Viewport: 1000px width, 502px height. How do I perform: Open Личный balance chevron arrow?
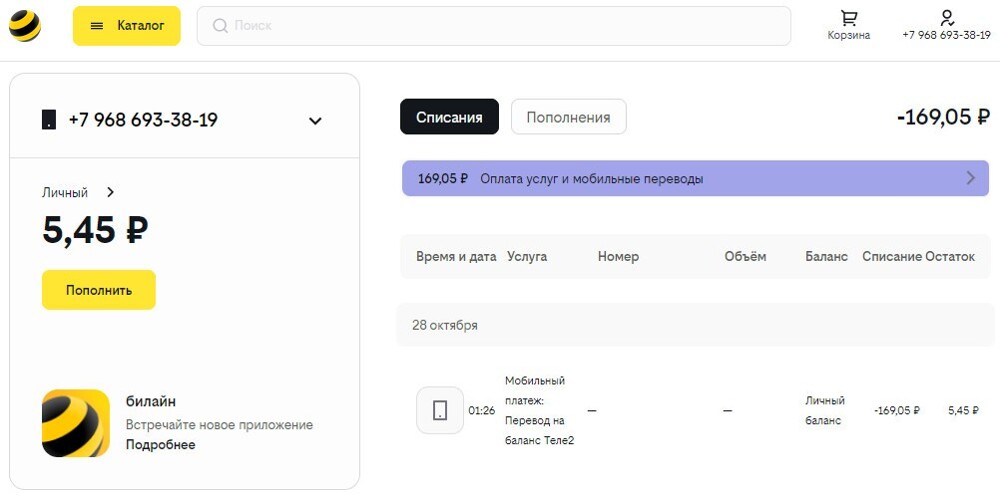tap(110, 192)
